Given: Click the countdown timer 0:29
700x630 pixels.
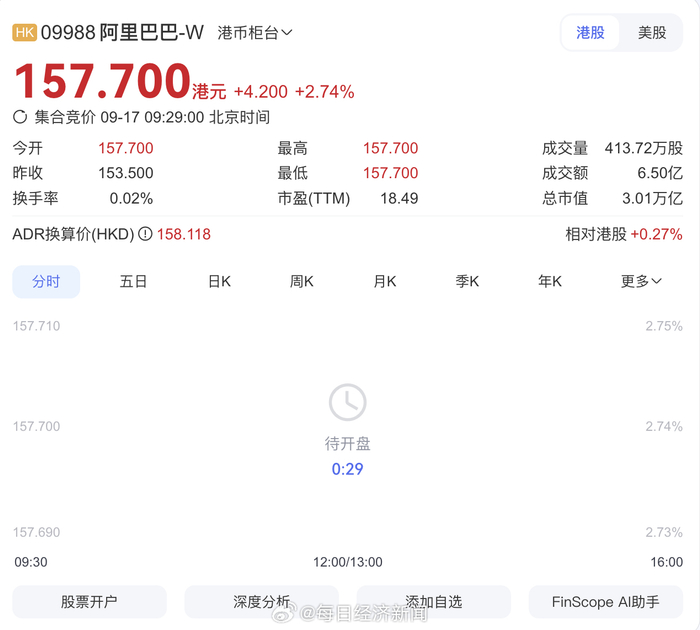Looking at the screenshot, I should click(347, 469).
